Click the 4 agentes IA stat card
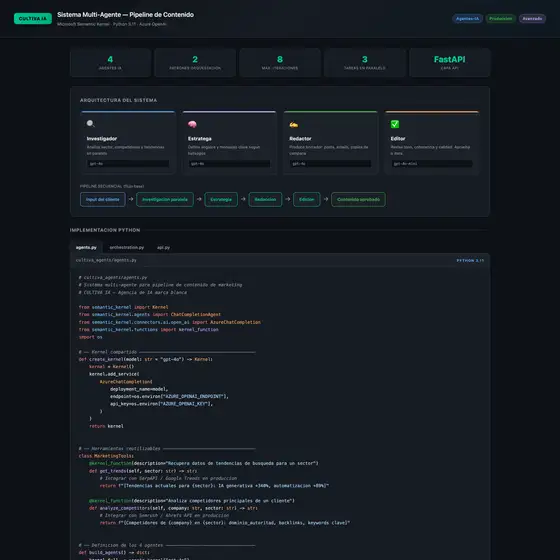The height and width of the screenshot is (560, 560). pyautogui.click(x=110, y=62)
